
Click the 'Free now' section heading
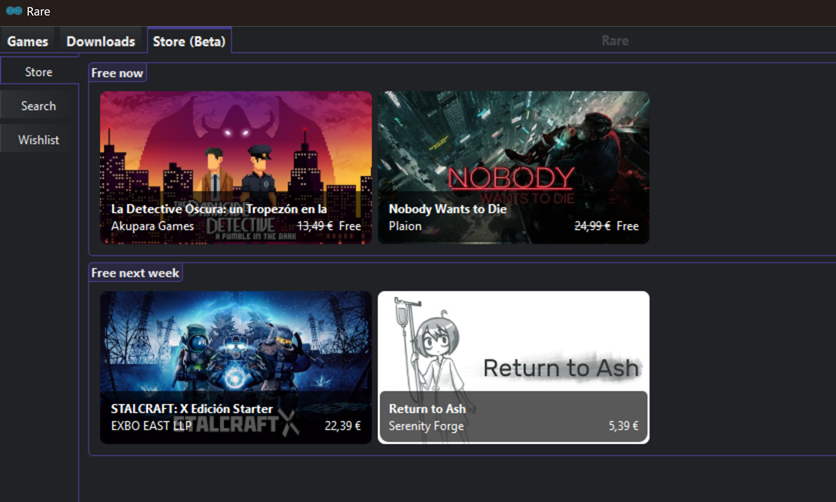pyautogui.click(x=117, y=73)
